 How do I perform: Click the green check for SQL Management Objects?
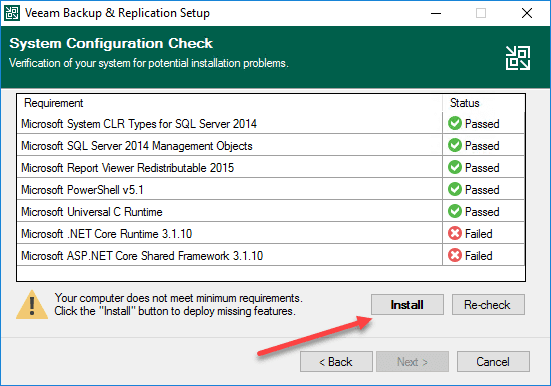[x=455, y=145]
